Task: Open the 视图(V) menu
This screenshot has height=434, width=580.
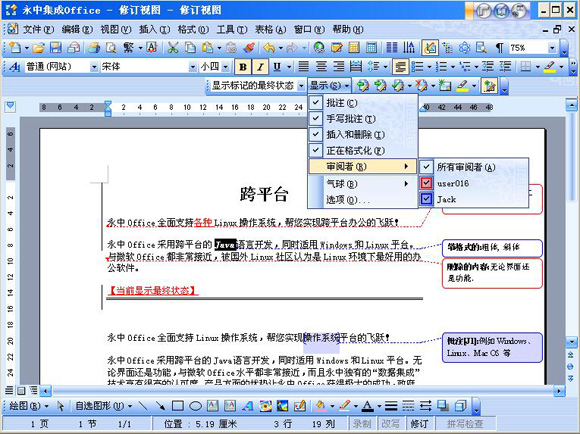Action: coord(116,29)
